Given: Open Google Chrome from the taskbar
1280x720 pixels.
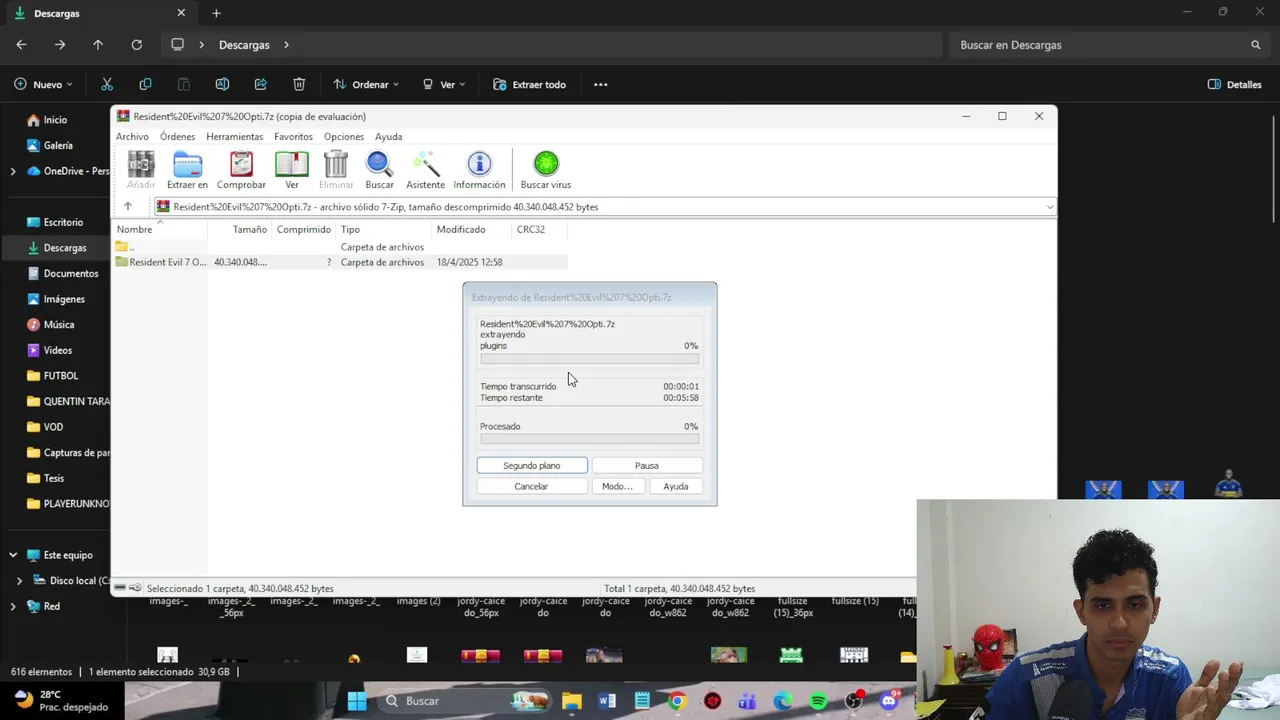Looking at the screenshot, I should tap(677, 701).
